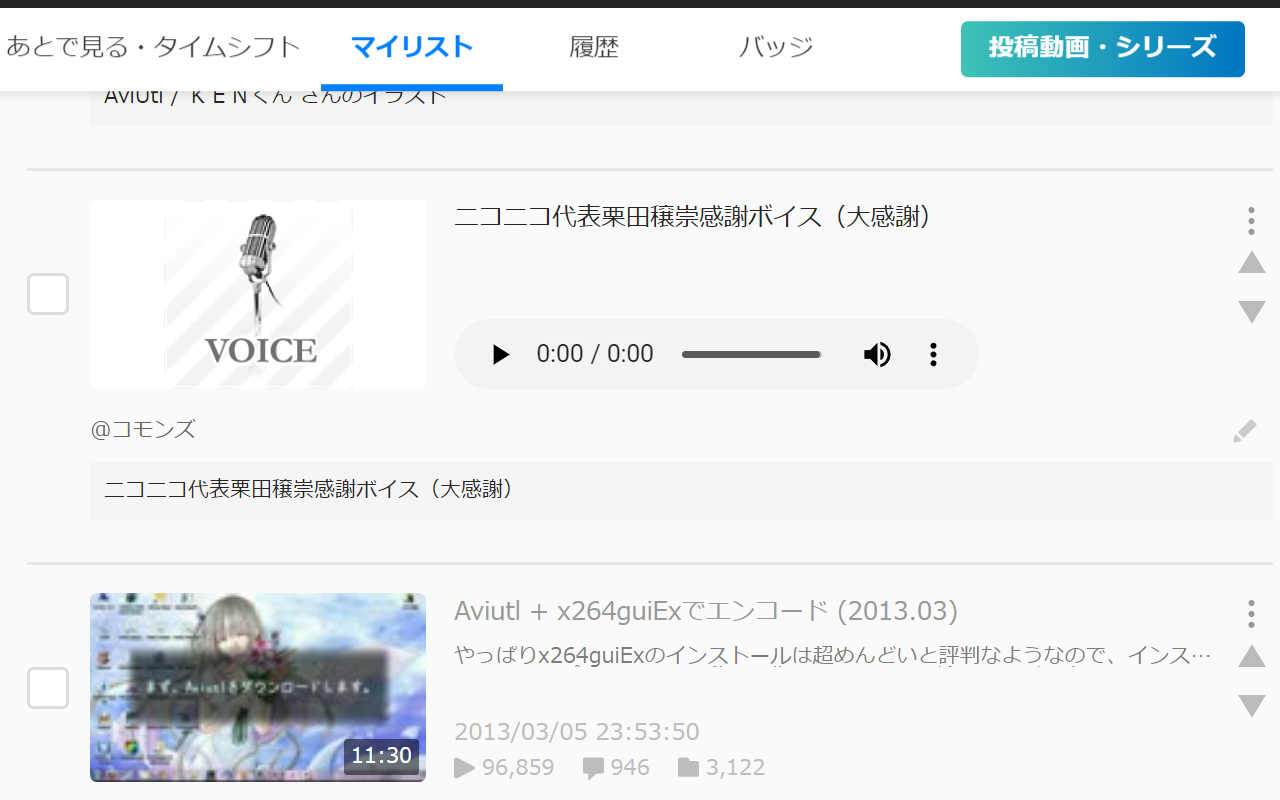The image size is (1280, 800).
Task: Move the Aviutl video down in the list
Action: coord(1251,703)
